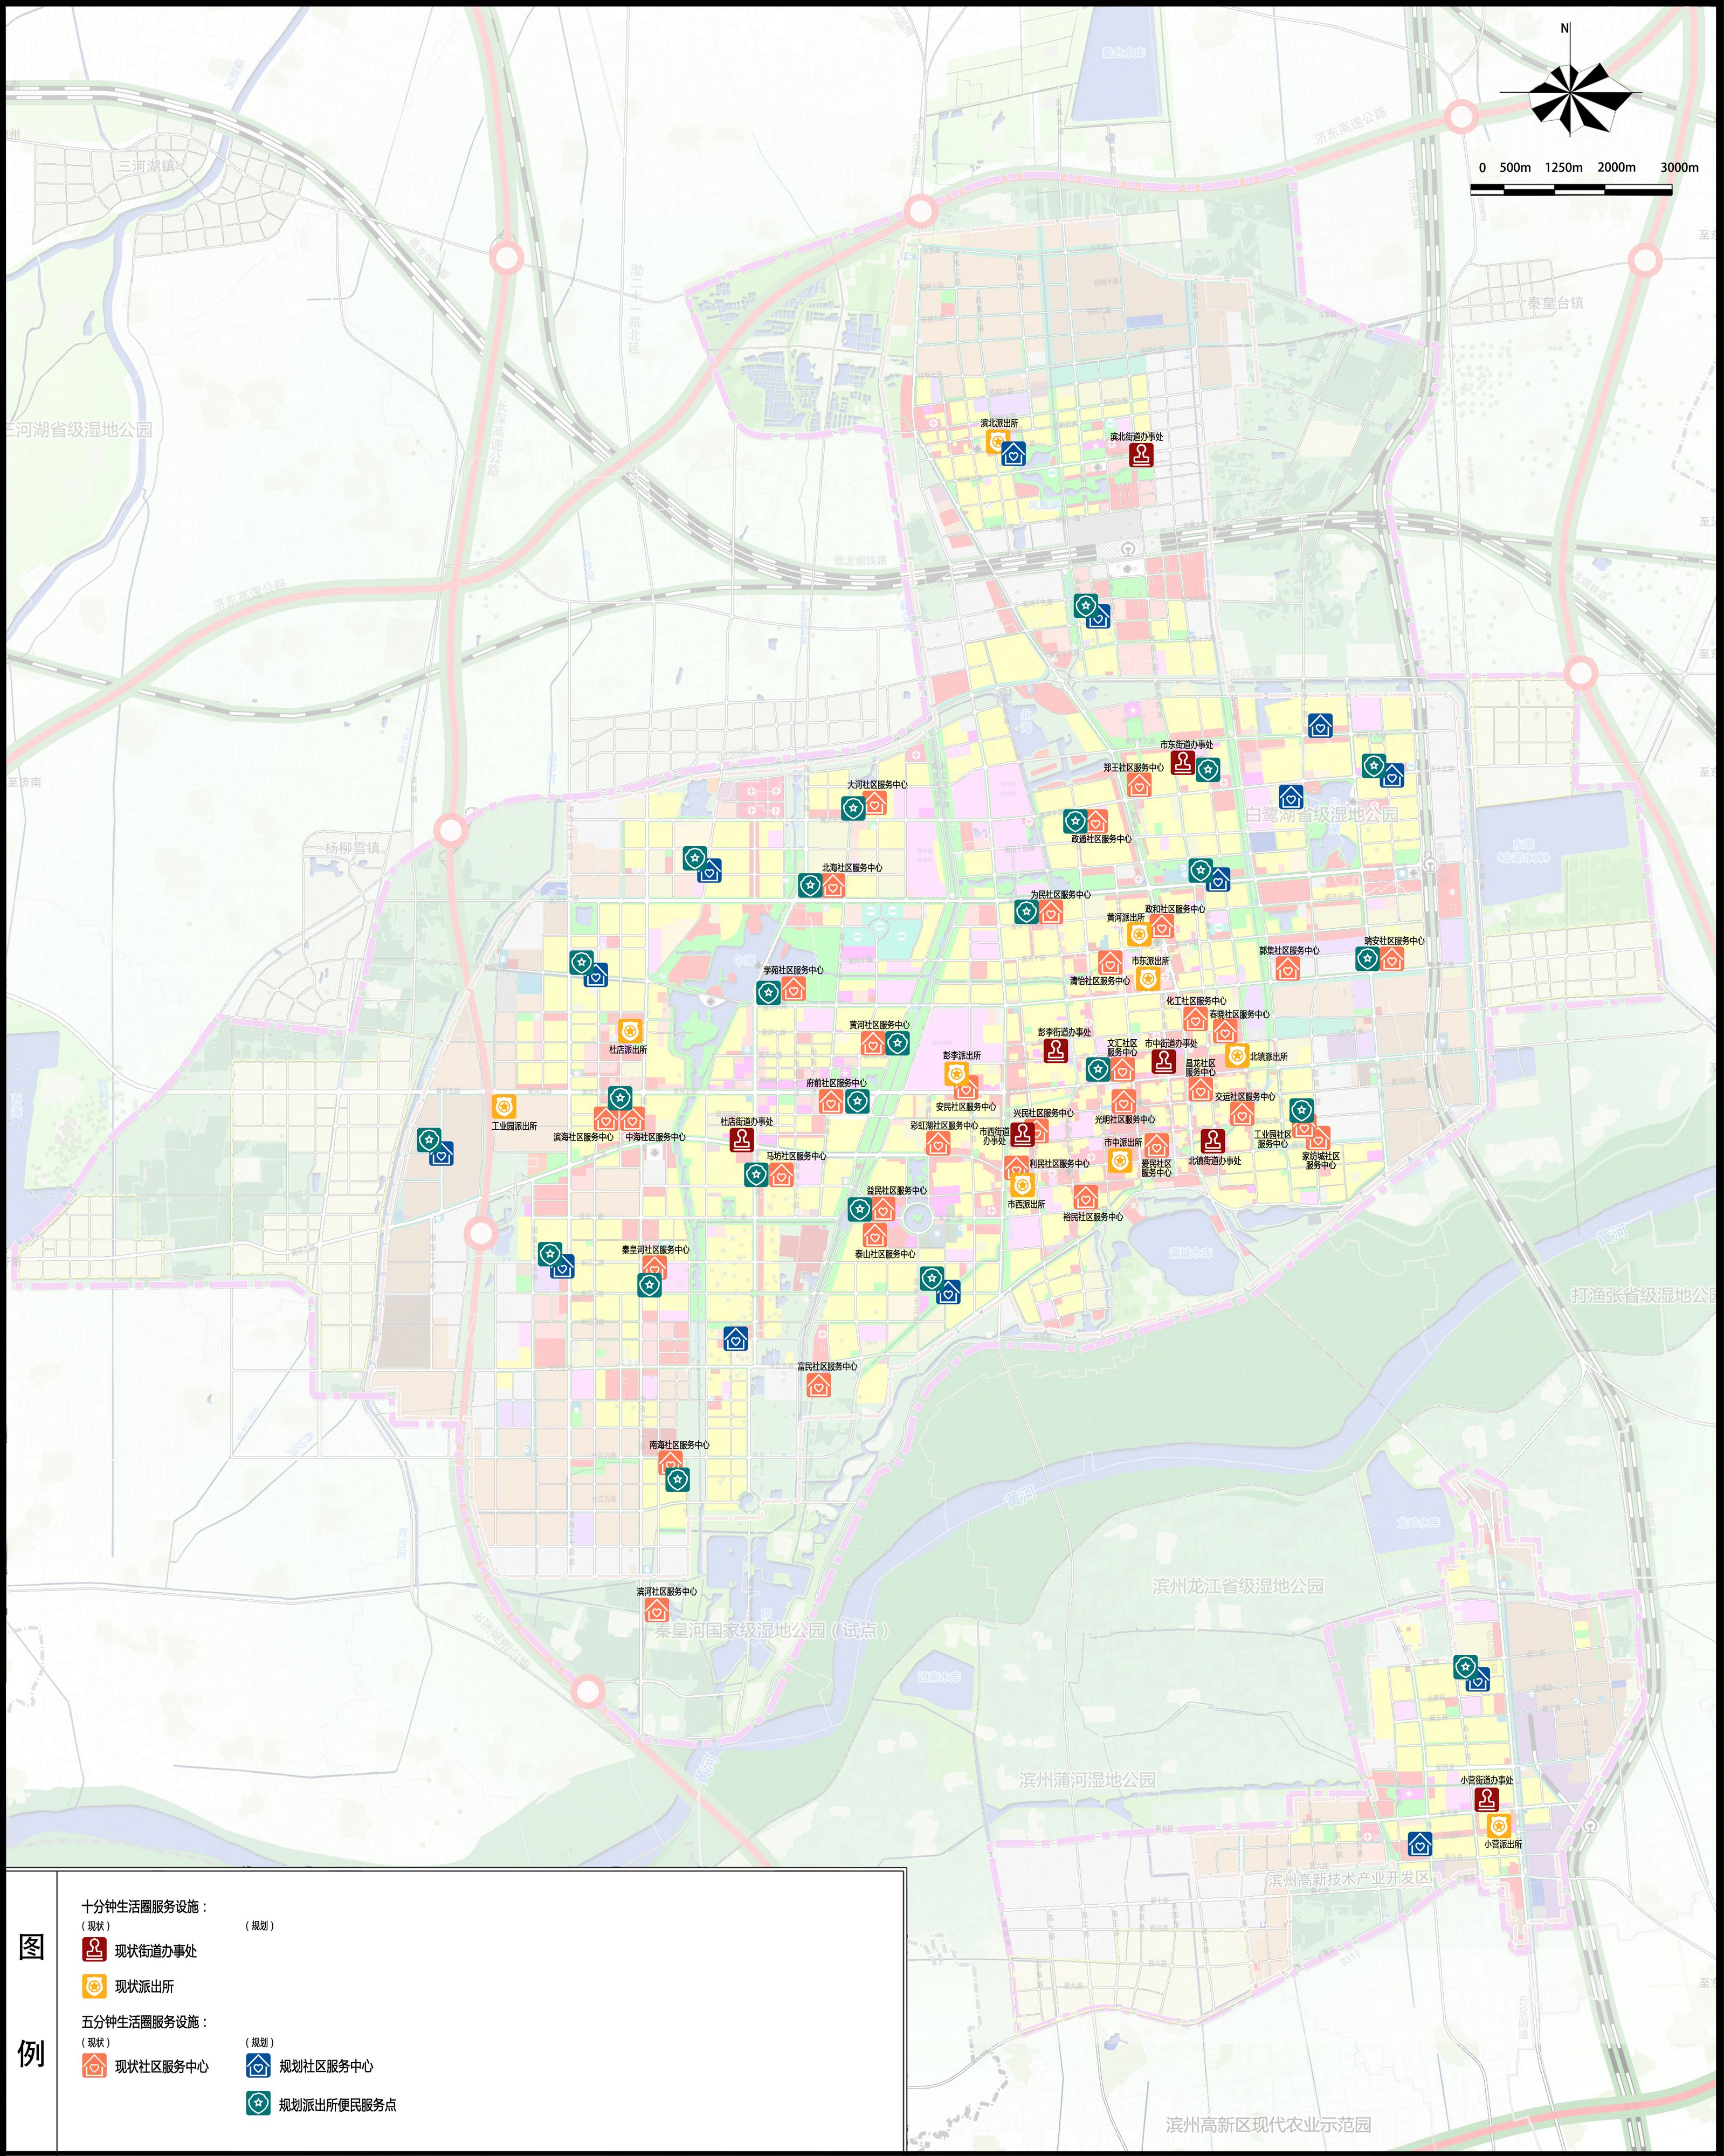
Task: Click the 五分钟生活圈服务设施 legend heading
Action: coord(145,2021)
